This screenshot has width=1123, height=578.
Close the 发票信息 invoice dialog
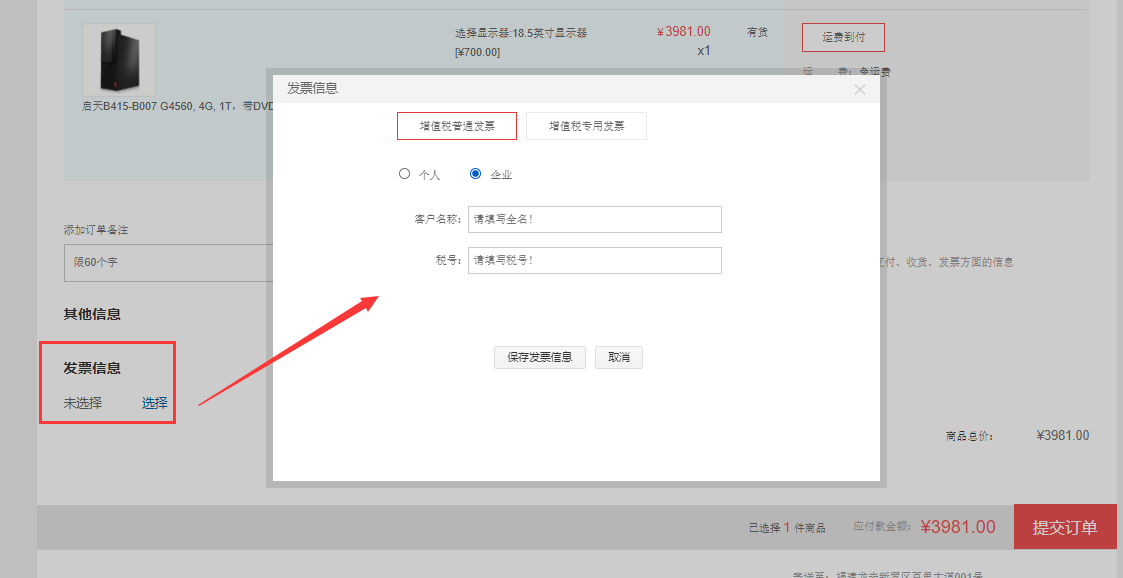click(859, 89)
